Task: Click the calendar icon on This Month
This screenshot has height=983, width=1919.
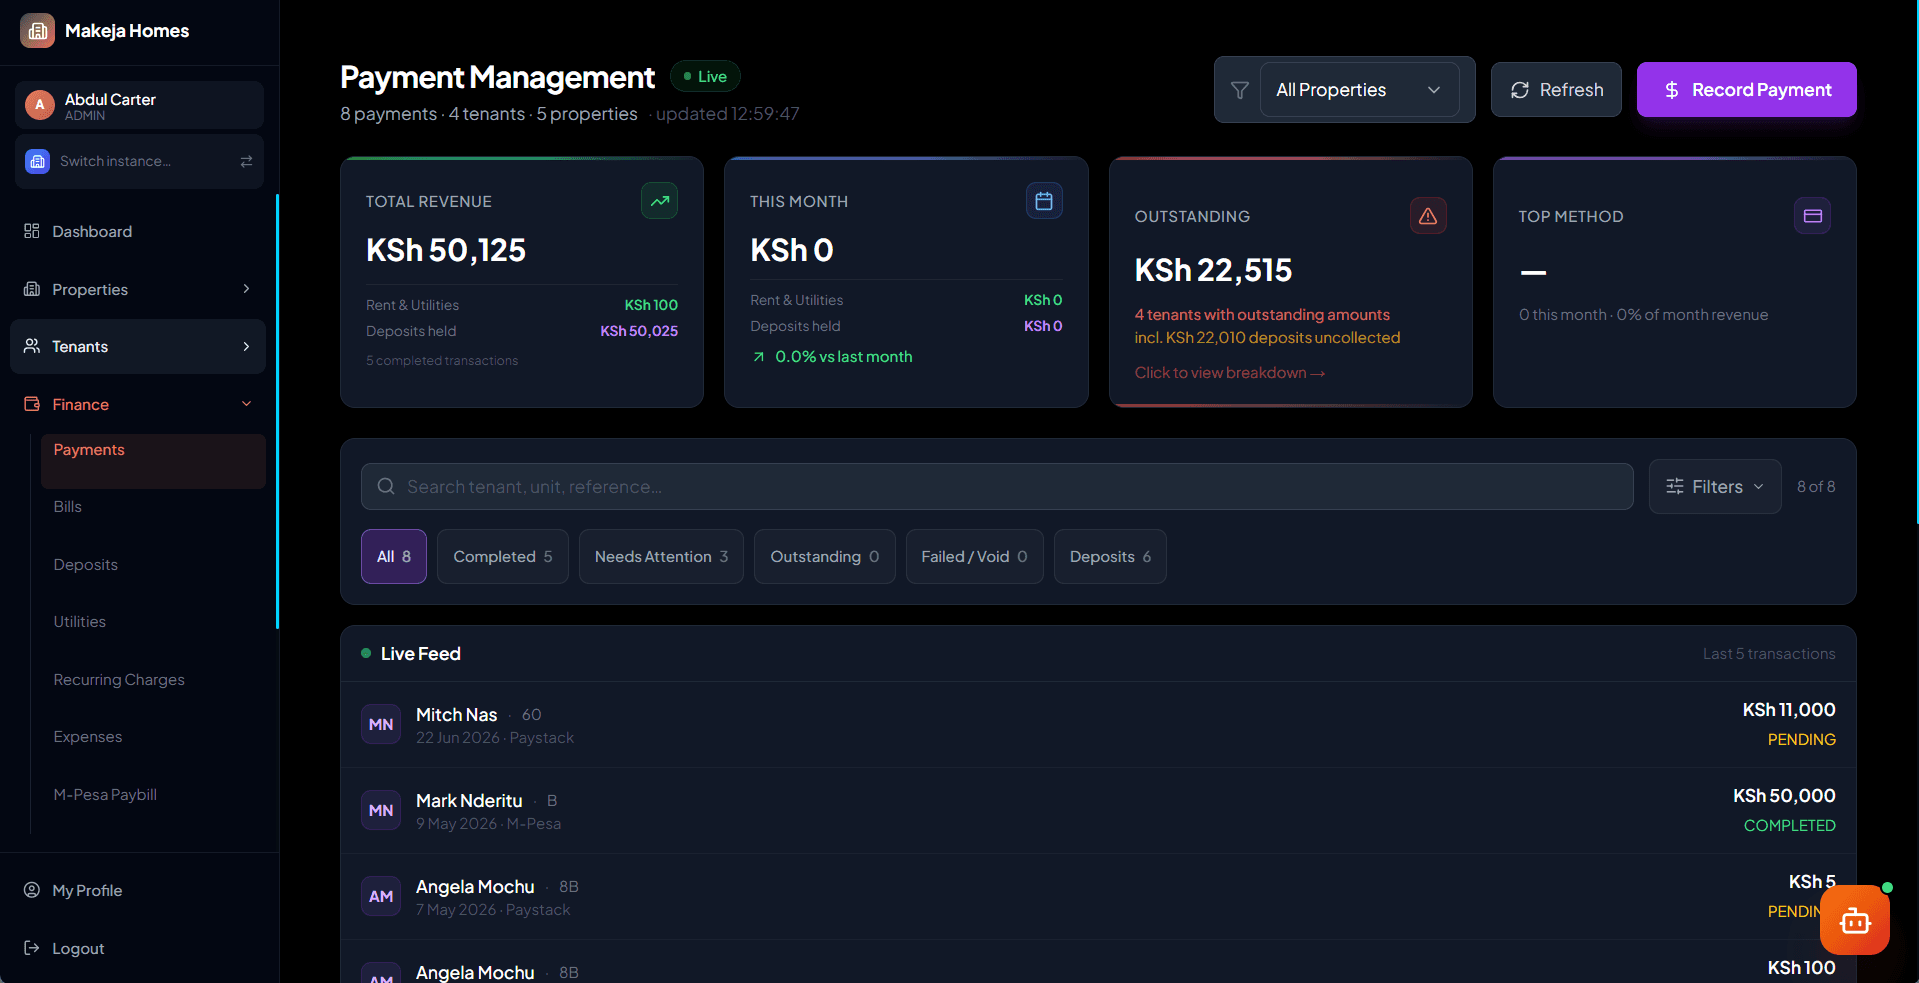Action: 1044,201
